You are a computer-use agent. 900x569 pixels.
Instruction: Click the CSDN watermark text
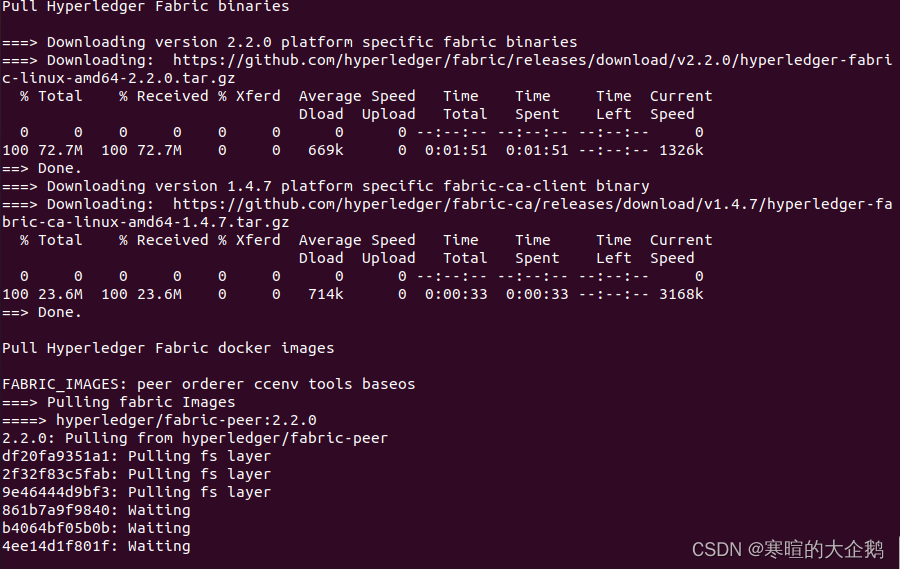pos(788,549)
